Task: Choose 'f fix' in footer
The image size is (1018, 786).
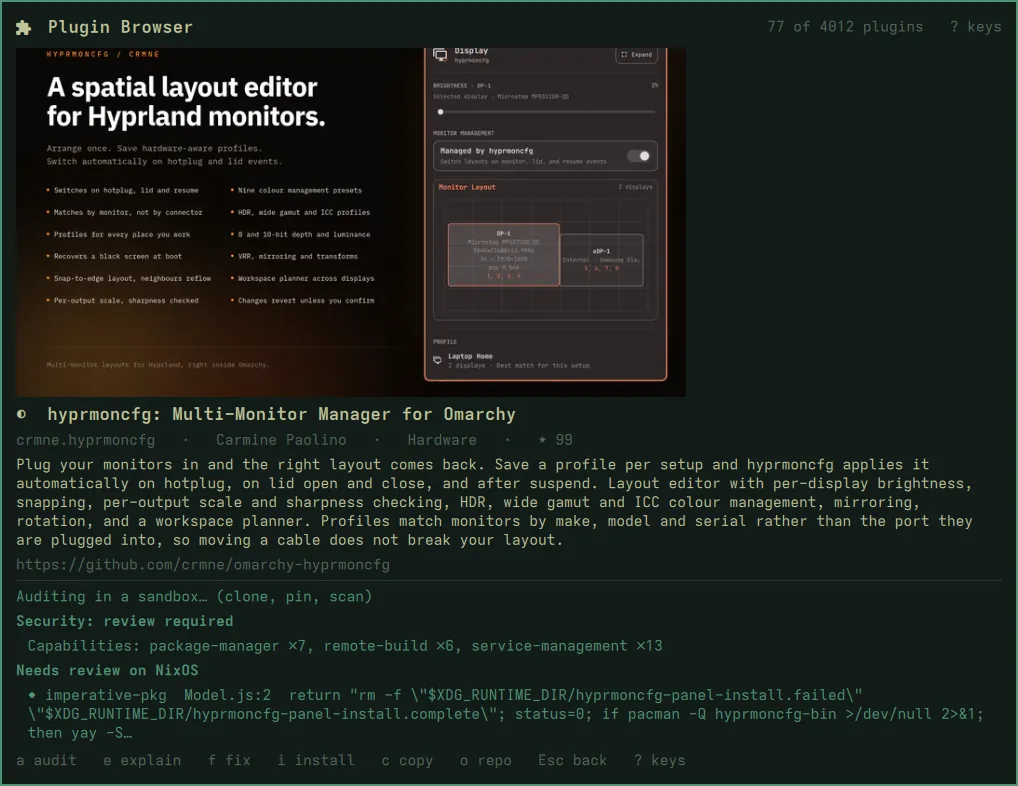Action: point(229,760)
